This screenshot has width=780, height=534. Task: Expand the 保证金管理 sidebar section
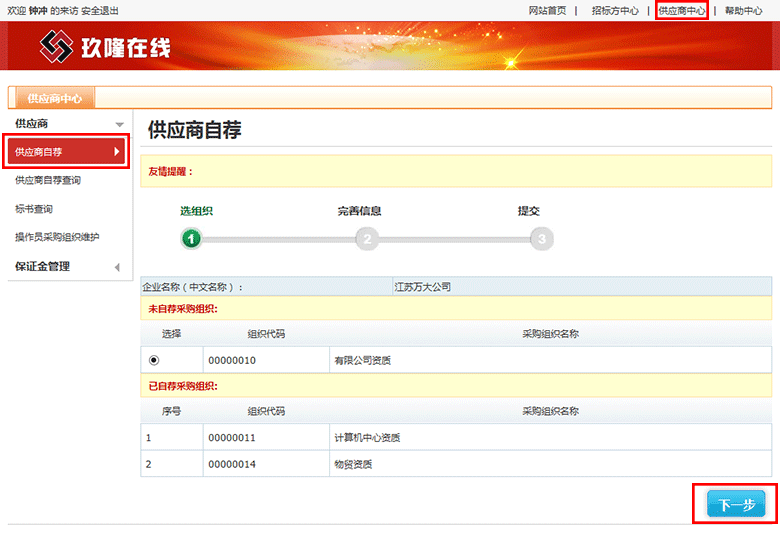tap(116, 267)
